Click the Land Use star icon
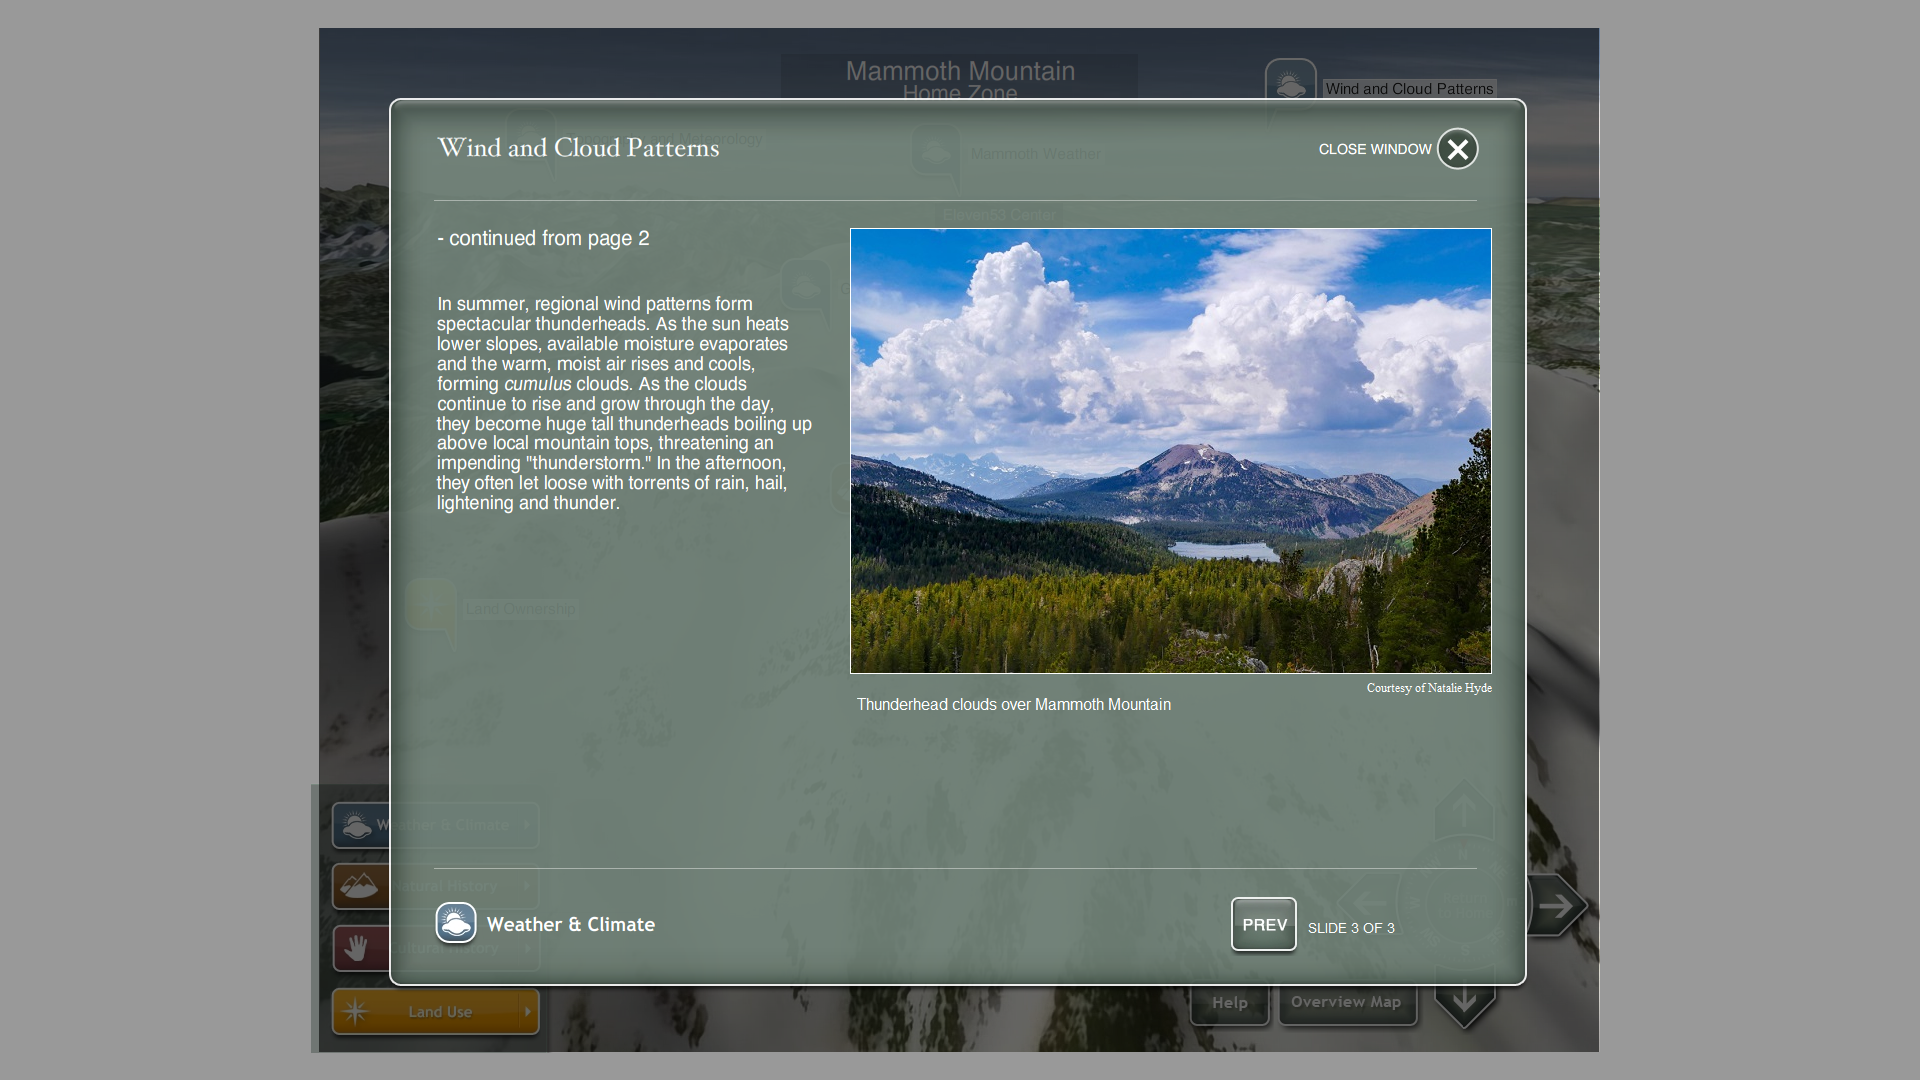The image size is (1920, 1080). click(355, 1012)
